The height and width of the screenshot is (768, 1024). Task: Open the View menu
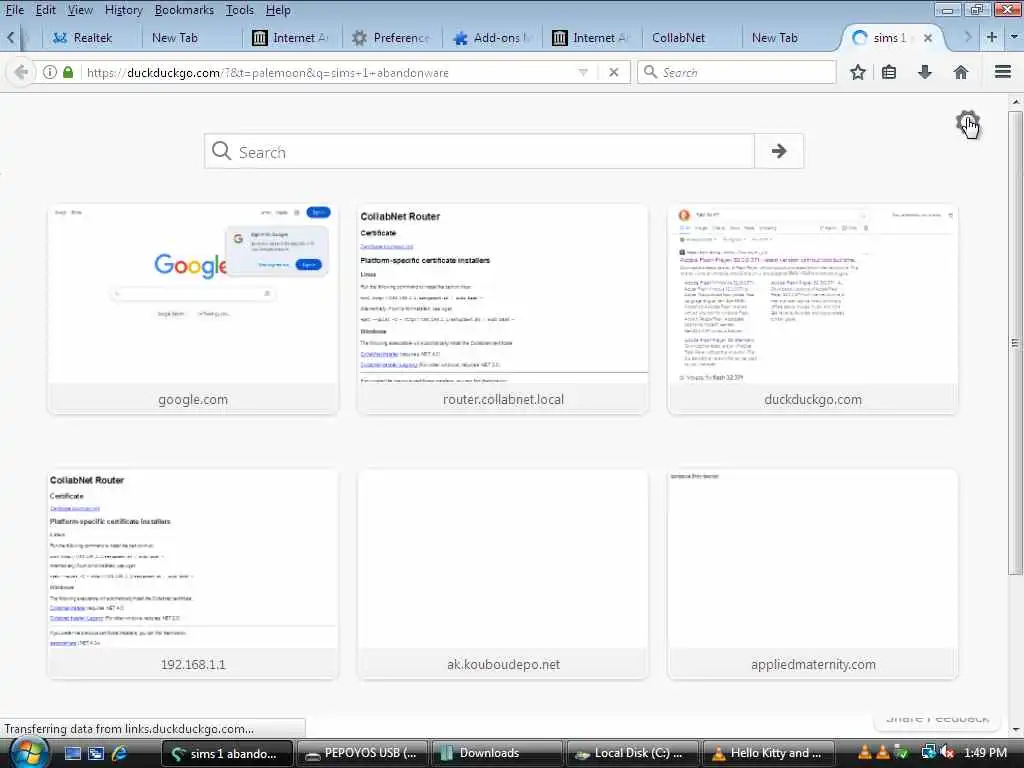click(80, 10)
